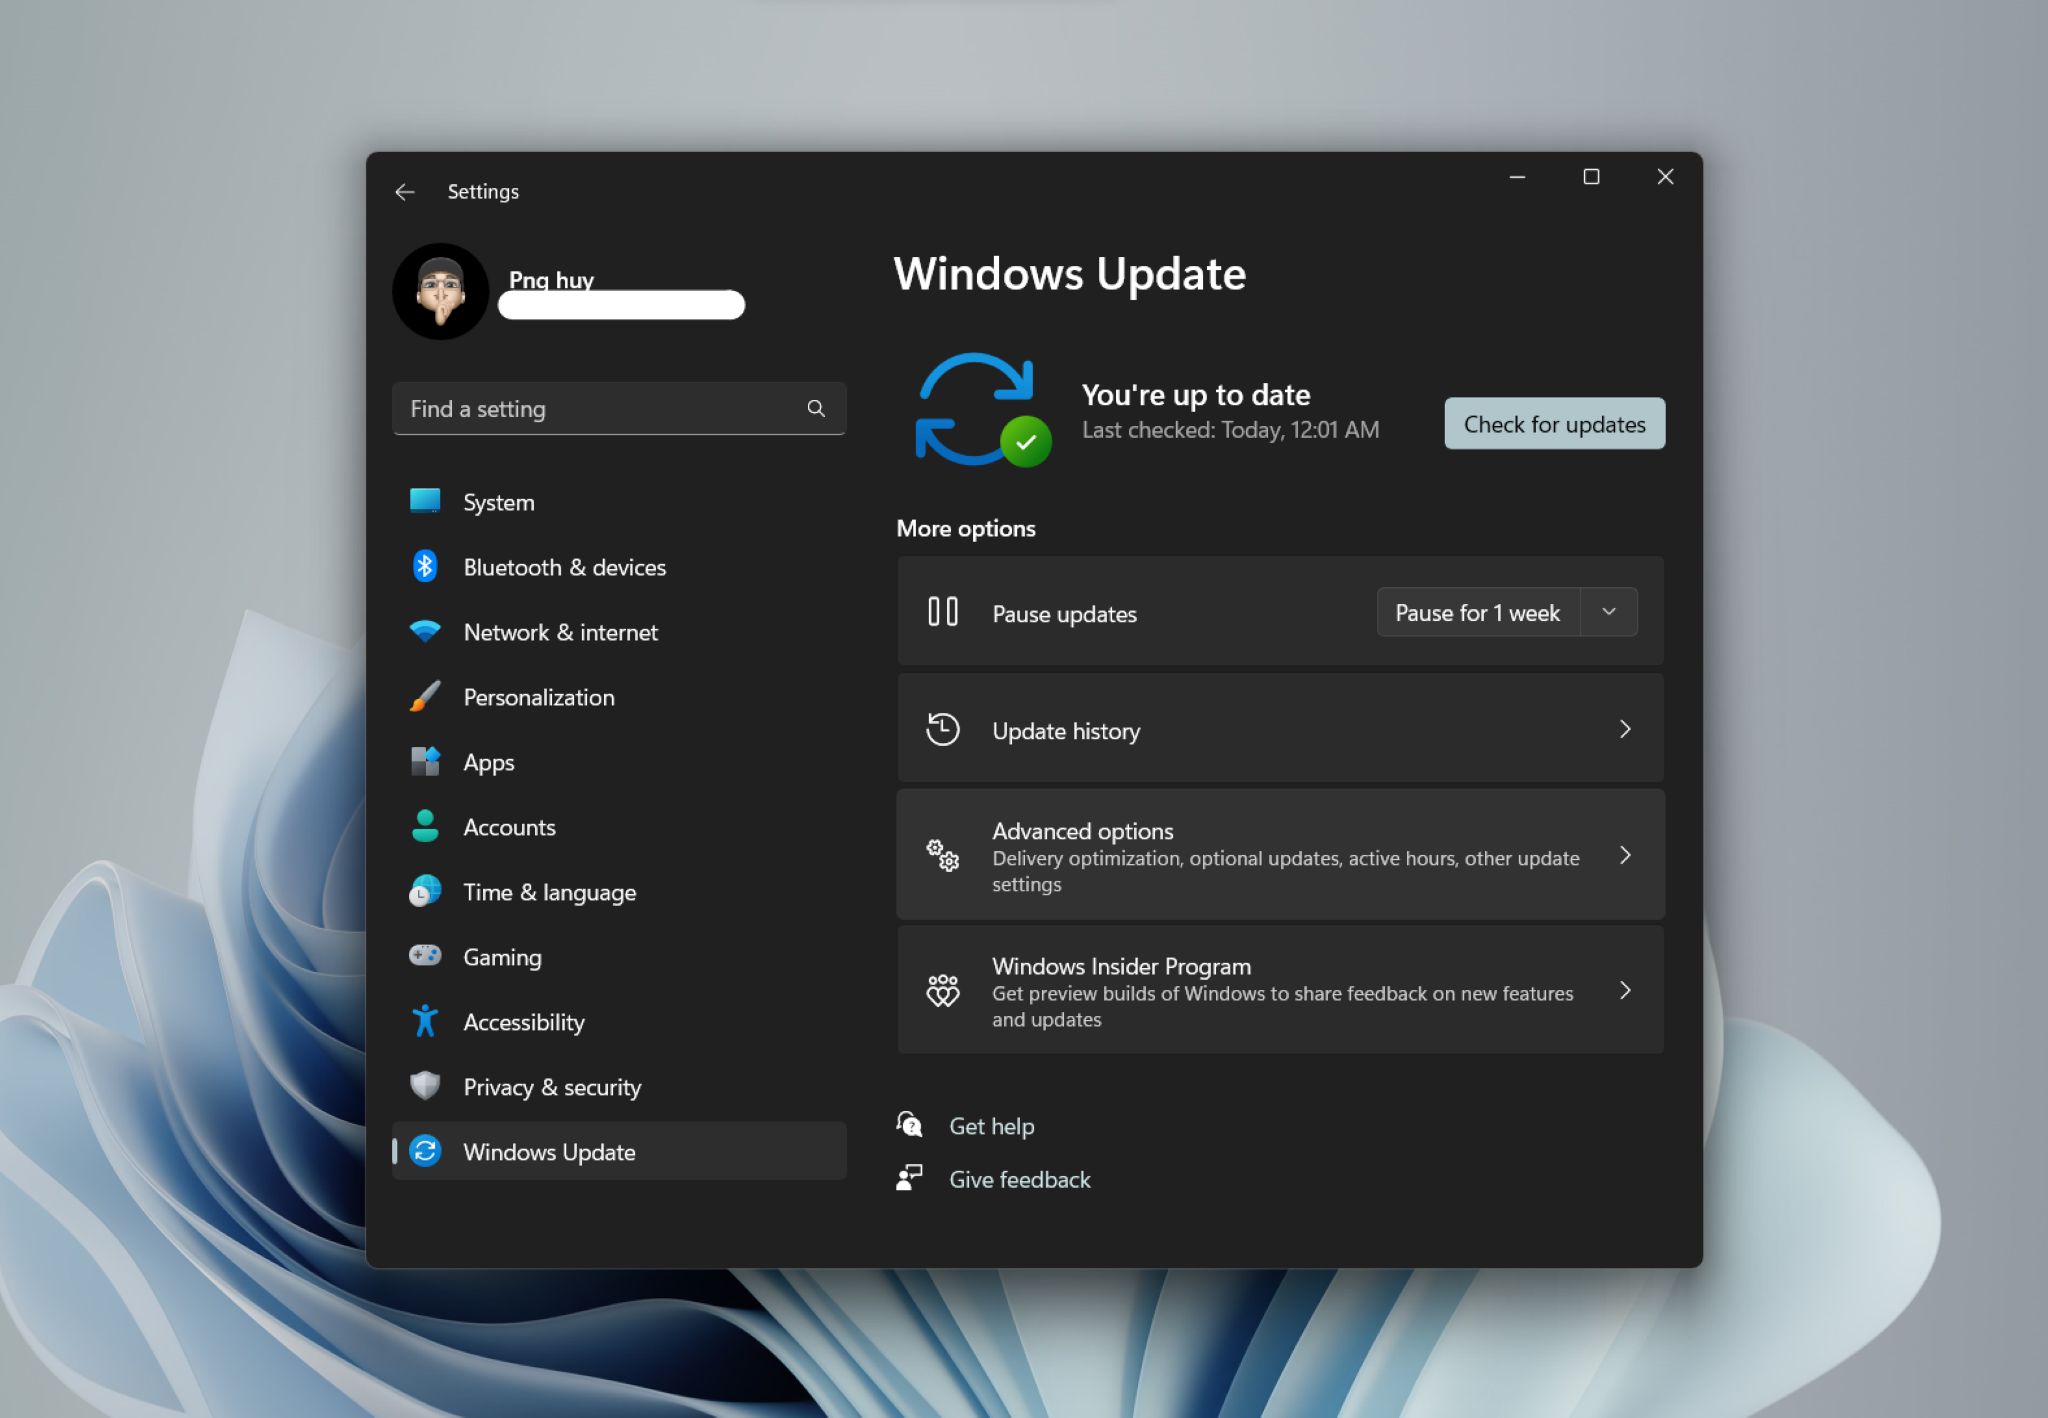Click the Find a setting search field
The height and width of the screenshot is (1418, 2048).
(619, 408)
